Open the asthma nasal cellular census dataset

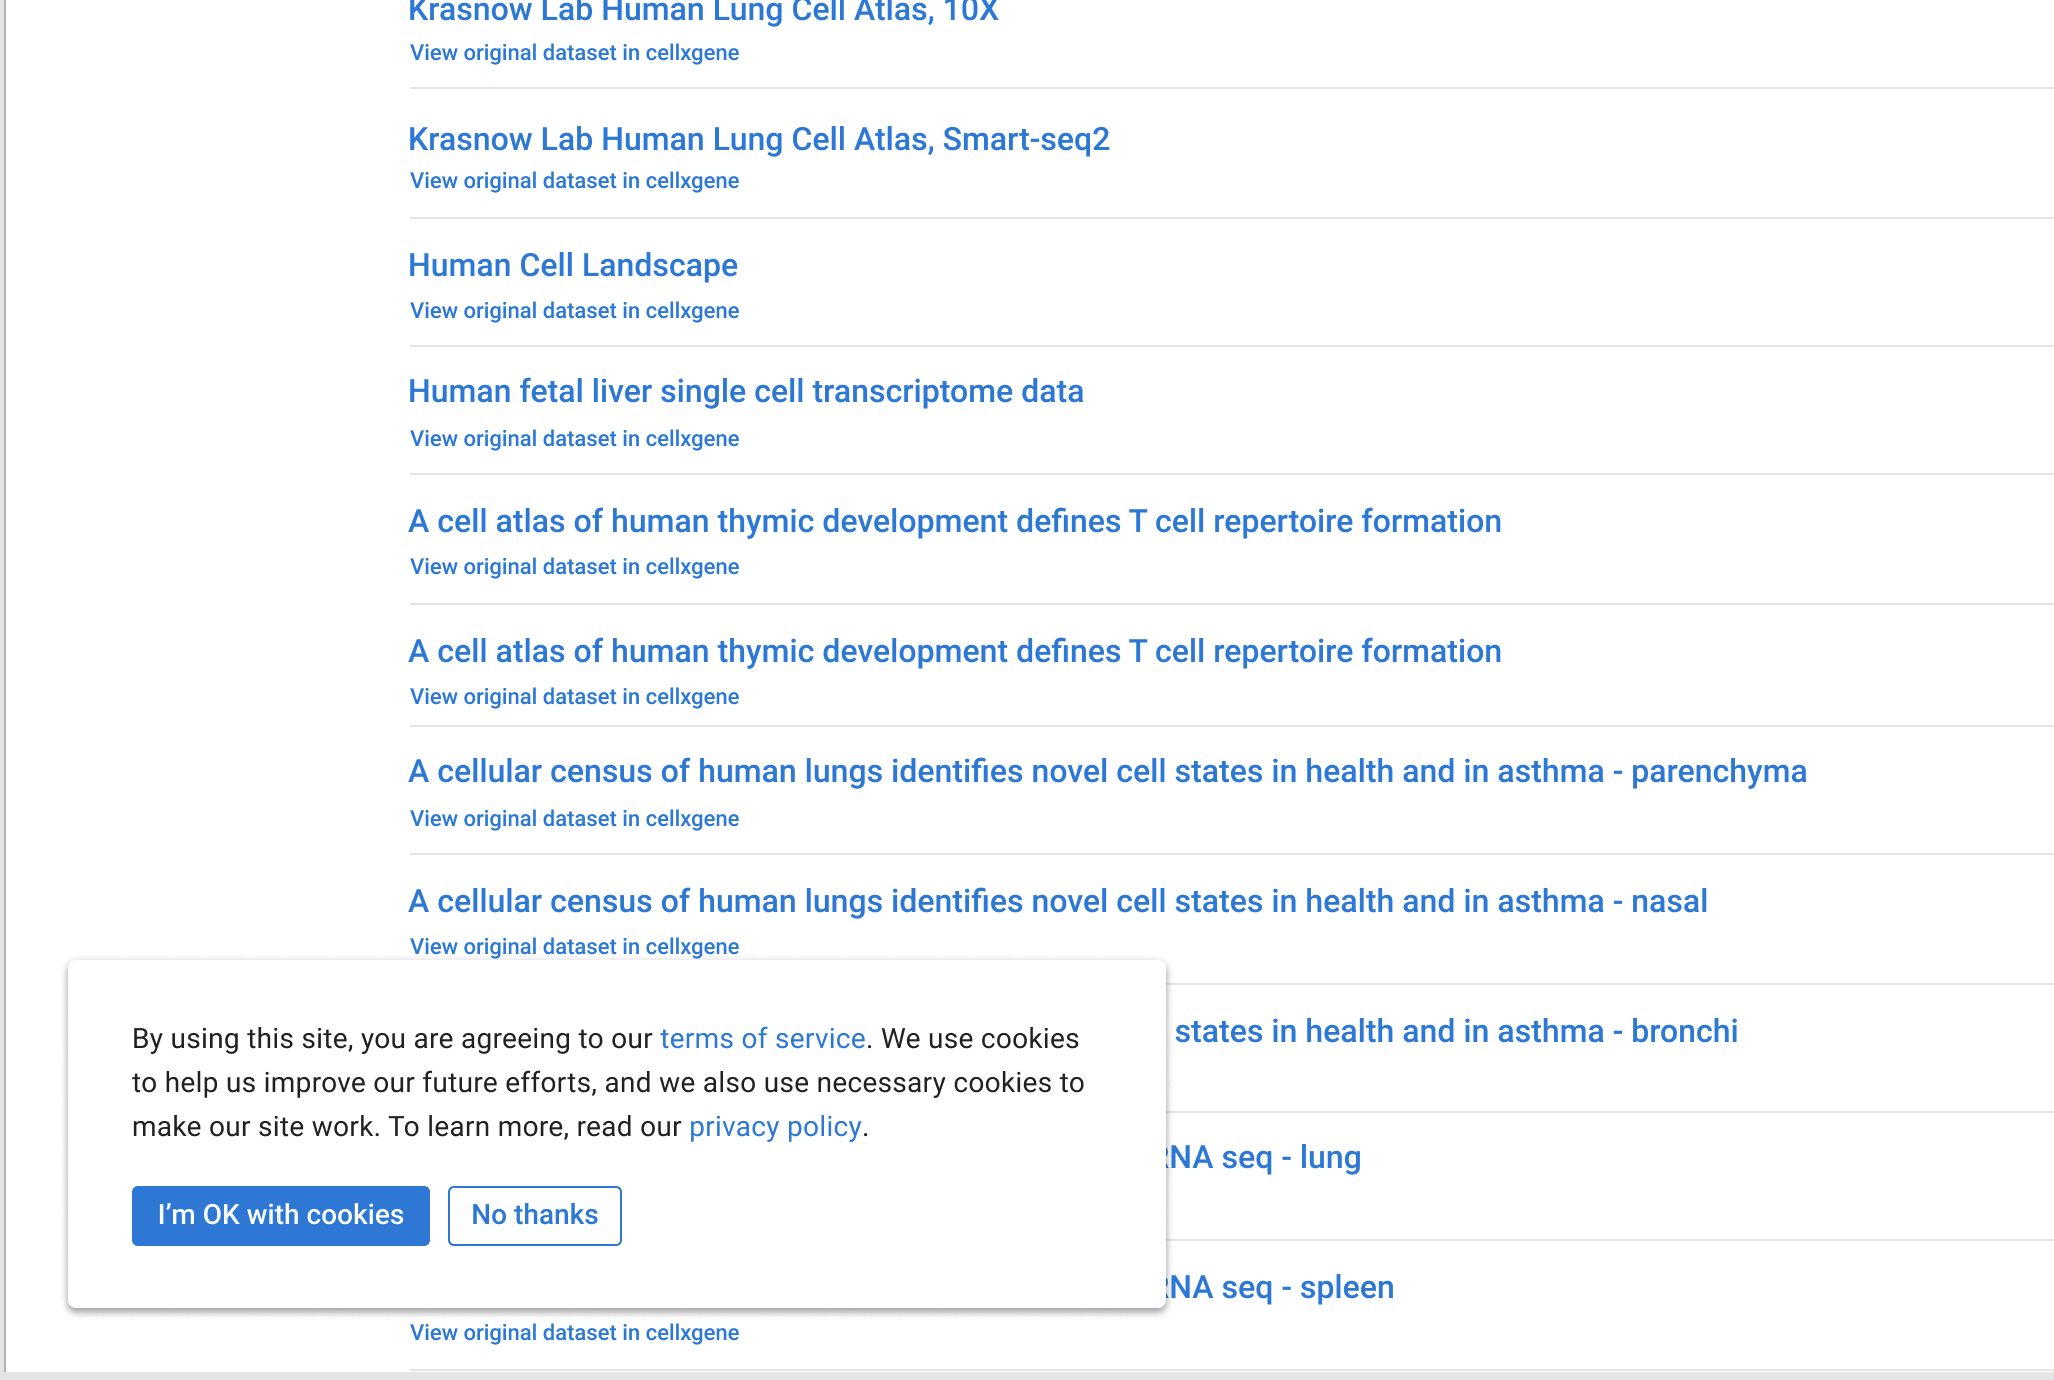pyautogui.click(x=1057, y=901)
